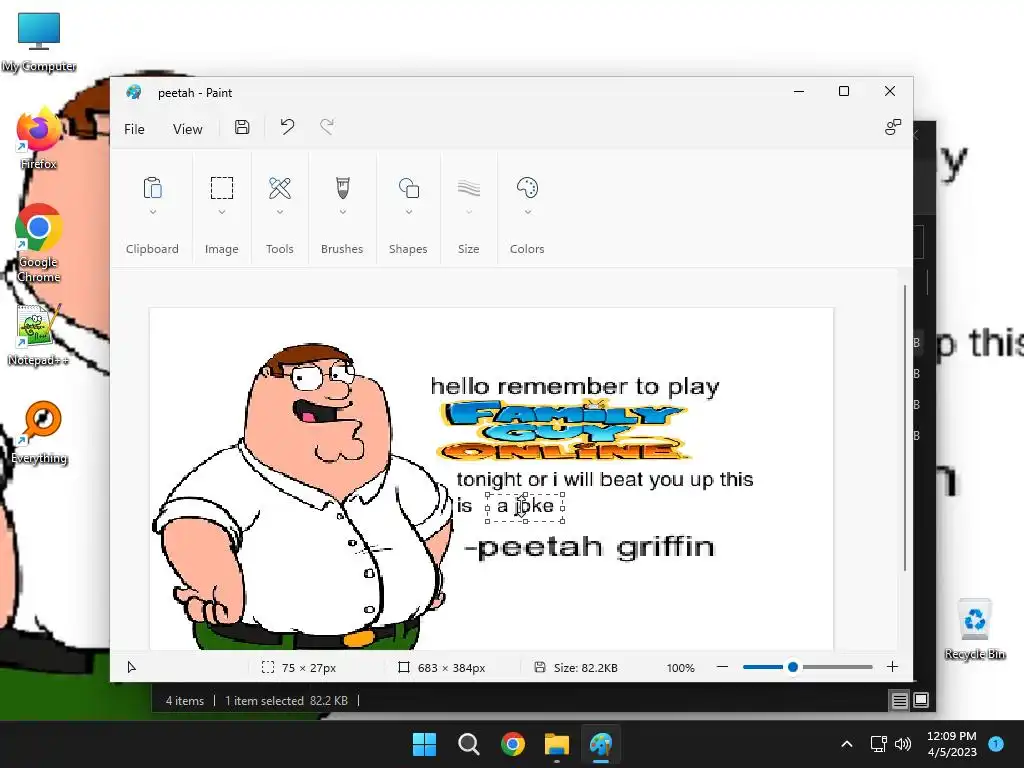Expand the Colors dropdown chevron
The image size is (1024, 768).
(x=528, y=212)
